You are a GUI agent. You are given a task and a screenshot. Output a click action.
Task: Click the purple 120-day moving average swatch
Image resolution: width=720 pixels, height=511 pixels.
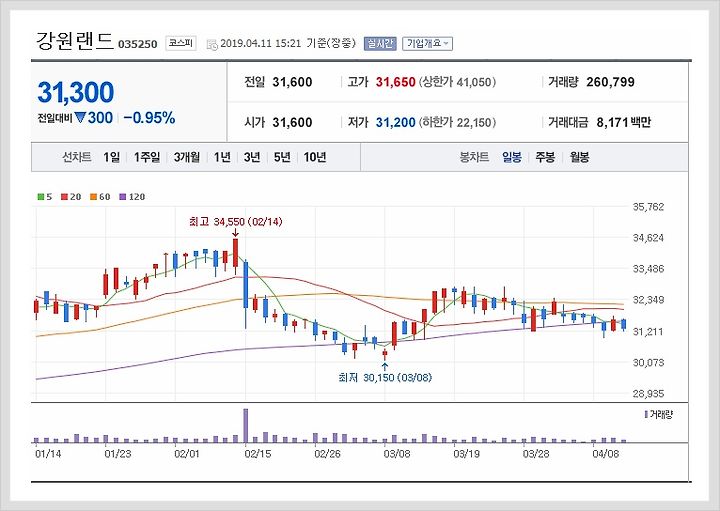point(122,197)
